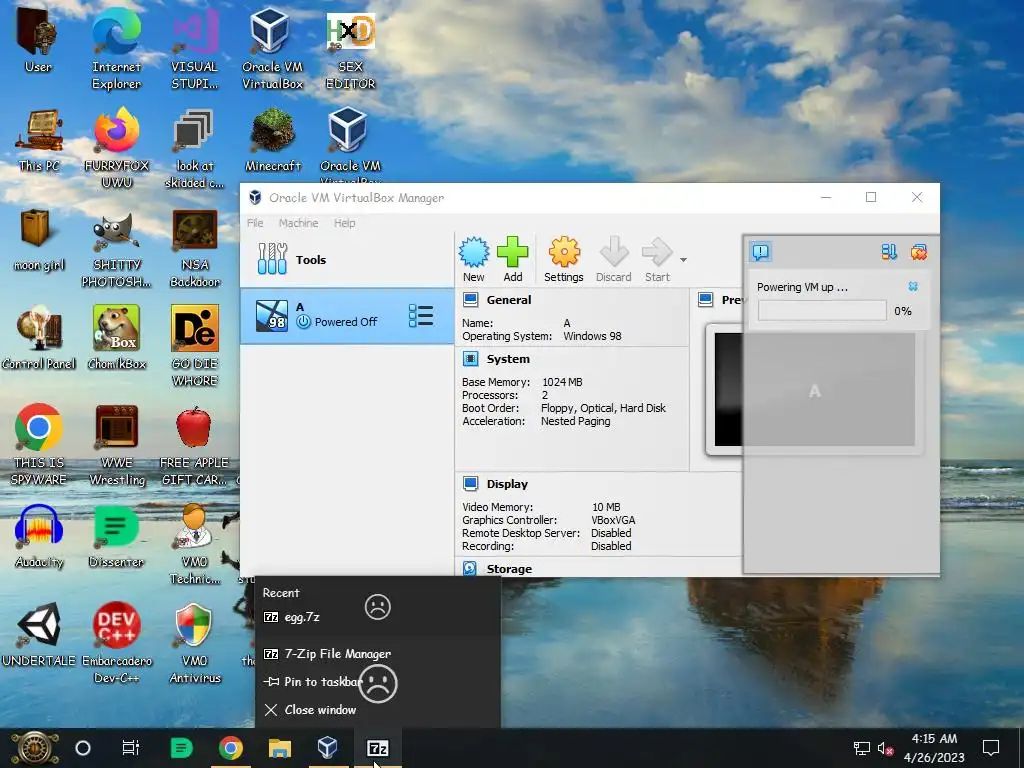Open the Help menu
This screenshot has height=768, width=1024.
tap(345, 223)
